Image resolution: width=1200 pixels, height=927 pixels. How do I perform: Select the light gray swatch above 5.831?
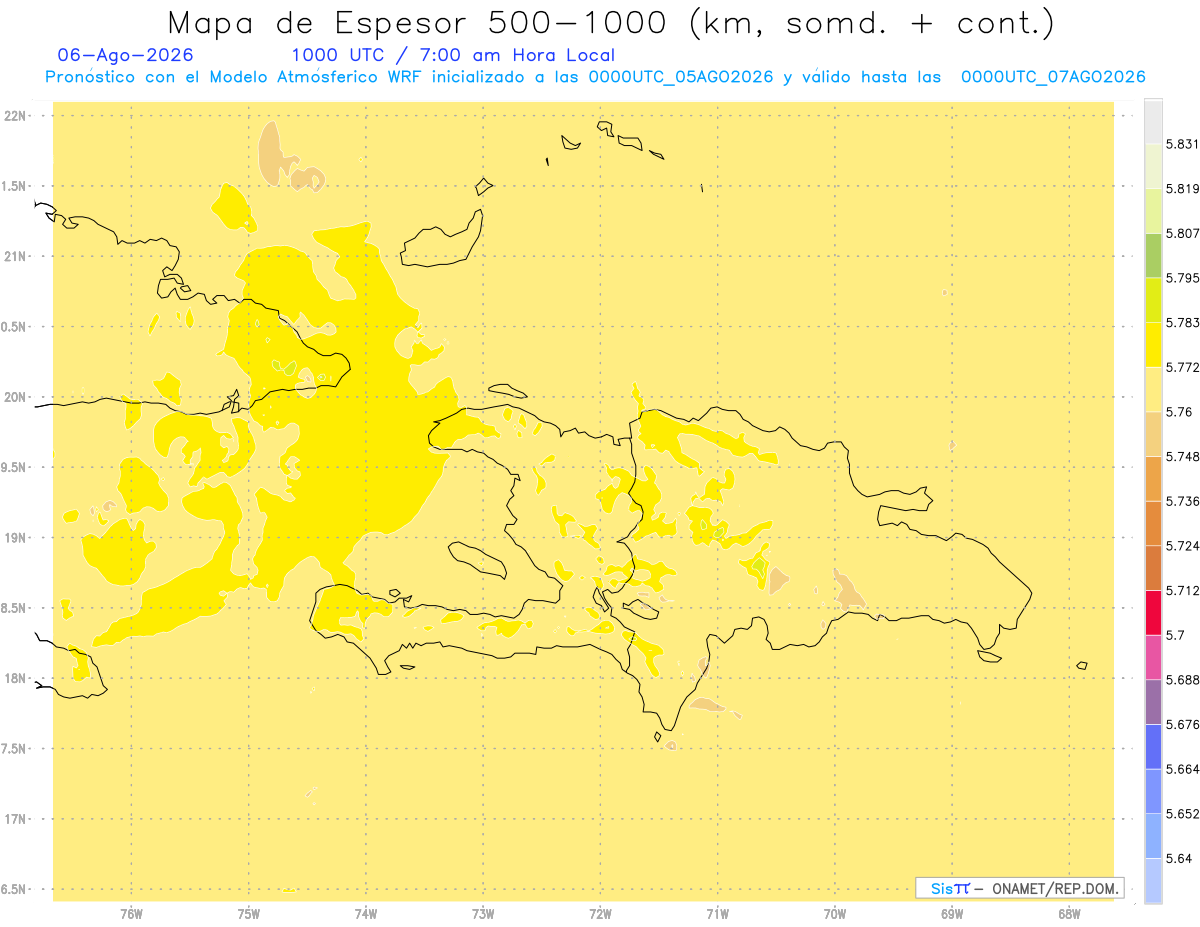(x=1153, y=121)
